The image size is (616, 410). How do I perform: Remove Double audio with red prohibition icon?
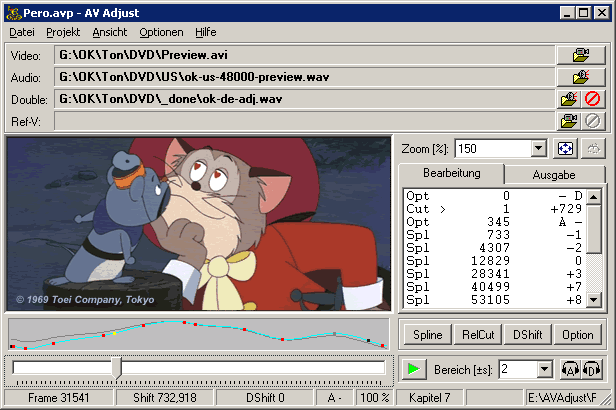point(592,99)
